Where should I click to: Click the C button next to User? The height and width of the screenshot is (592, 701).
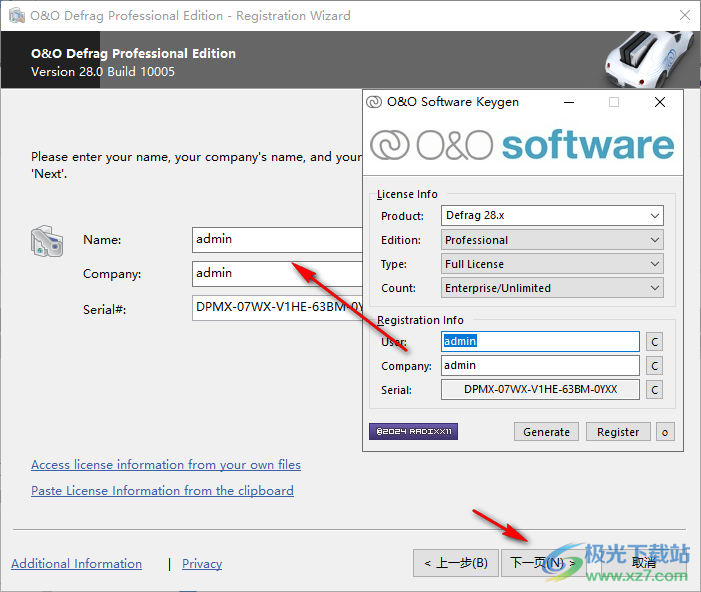pos(655,342)
